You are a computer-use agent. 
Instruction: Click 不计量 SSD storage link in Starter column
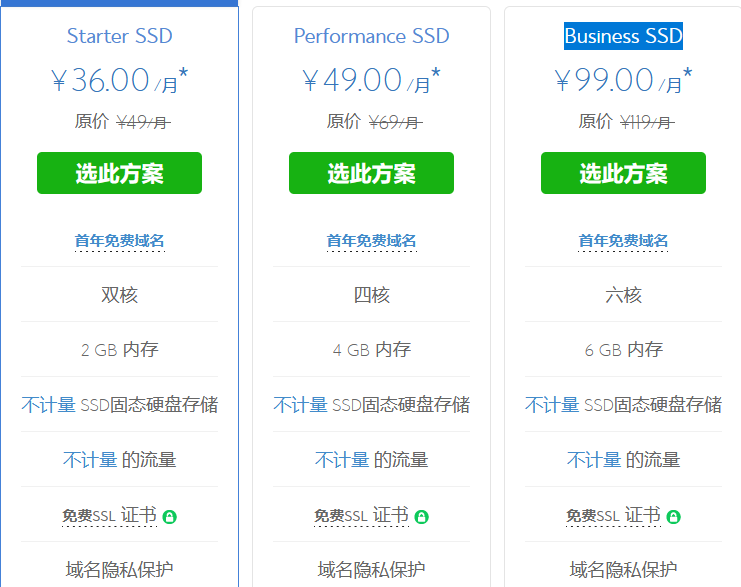(48, 405)
